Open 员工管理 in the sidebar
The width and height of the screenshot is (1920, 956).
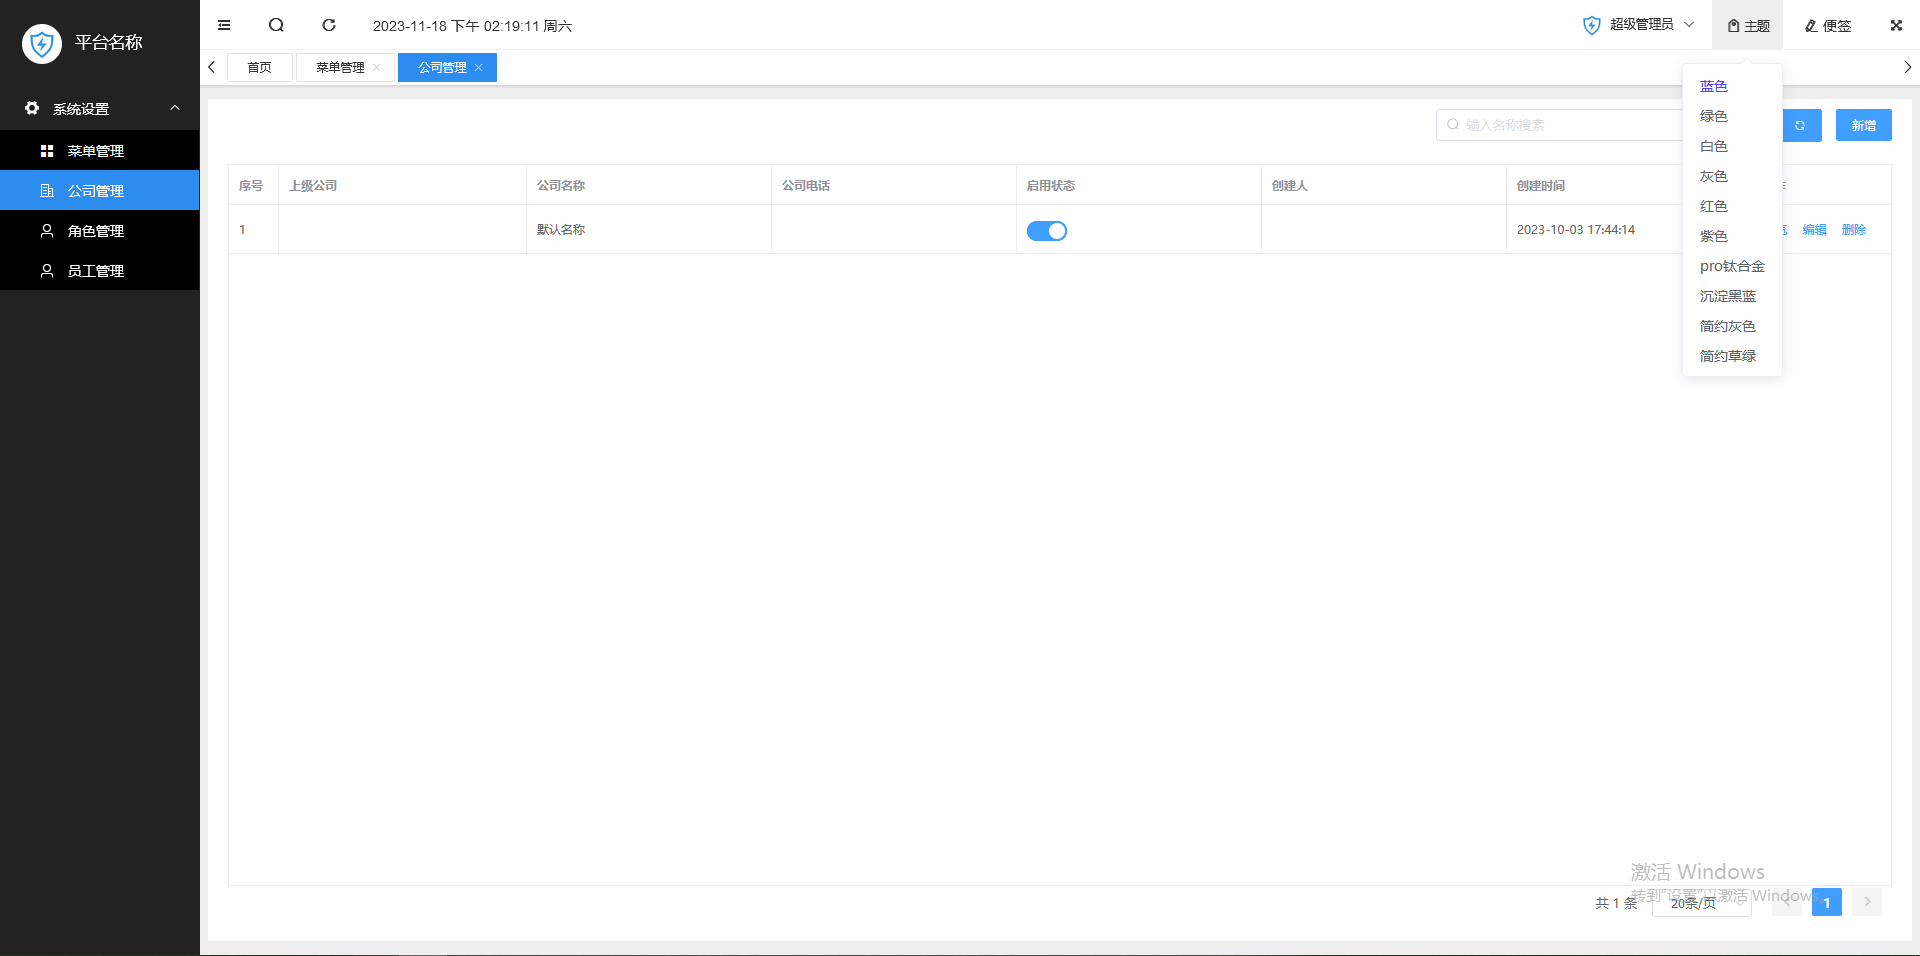click(x=100, y=270)
